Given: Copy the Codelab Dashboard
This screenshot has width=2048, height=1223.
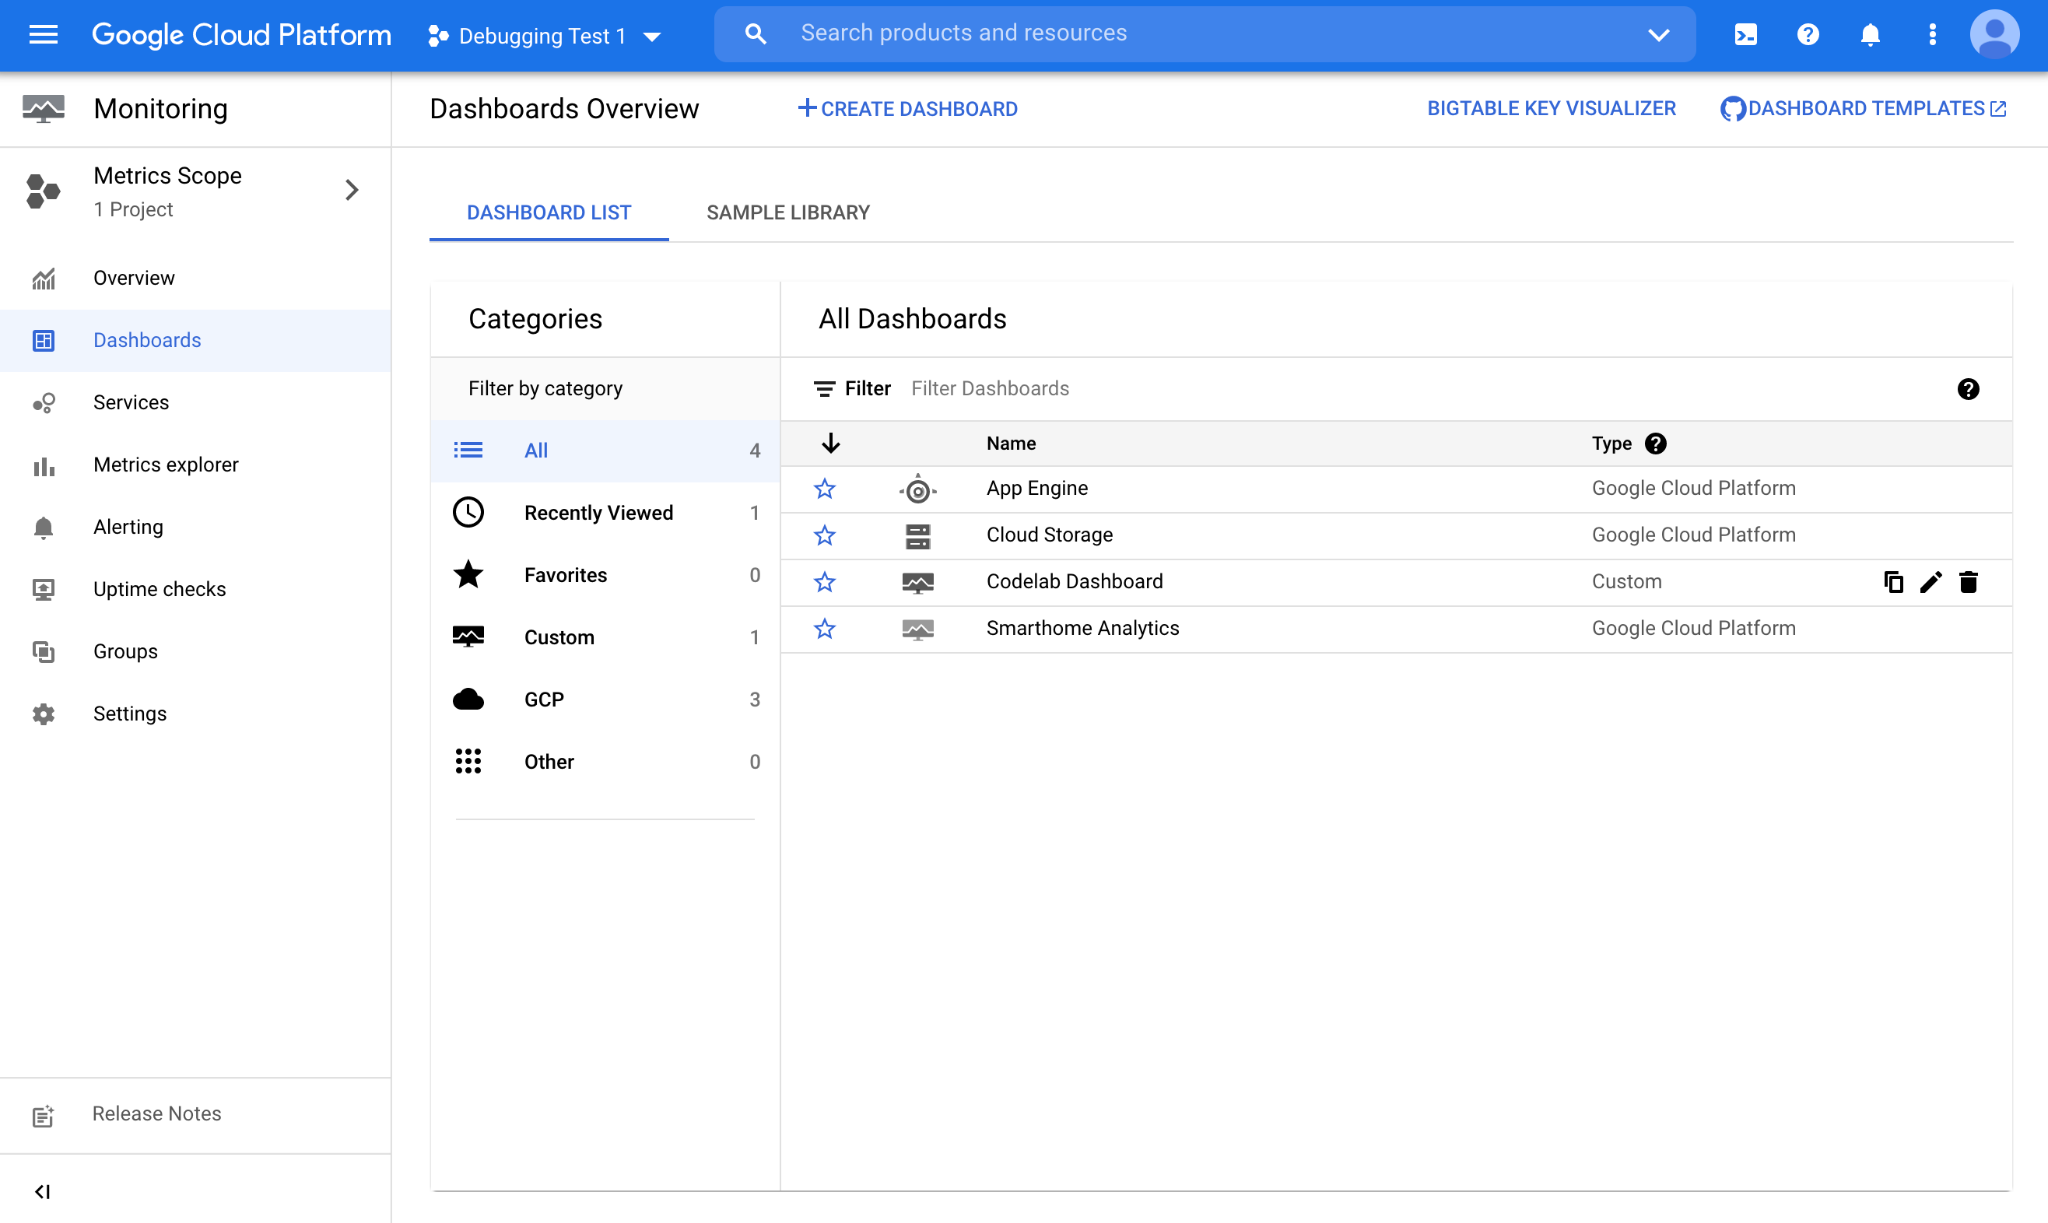Looking at the screenshot, I should (1893, 582).
